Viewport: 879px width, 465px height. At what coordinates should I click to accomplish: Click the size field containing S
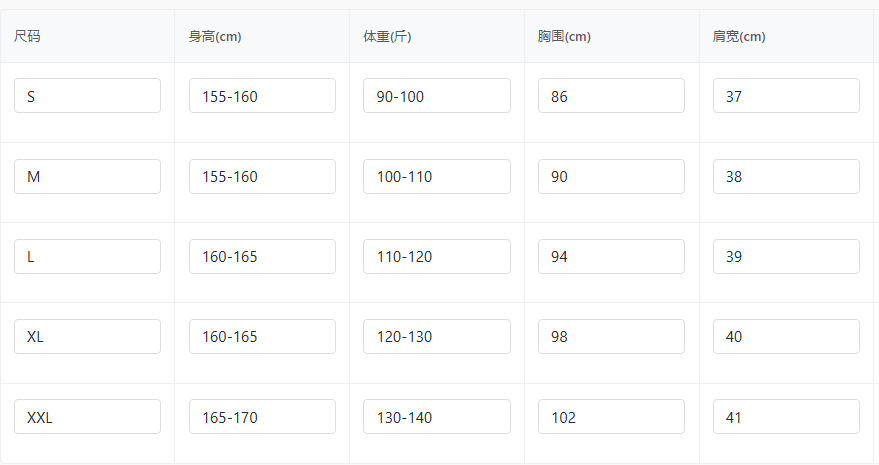[87, 96]
